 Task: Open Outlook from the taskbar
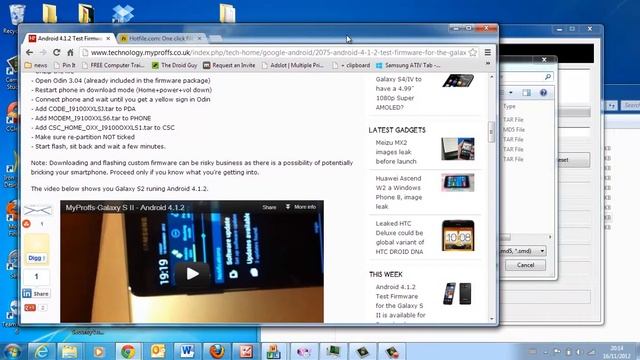[x=158, y=351]
